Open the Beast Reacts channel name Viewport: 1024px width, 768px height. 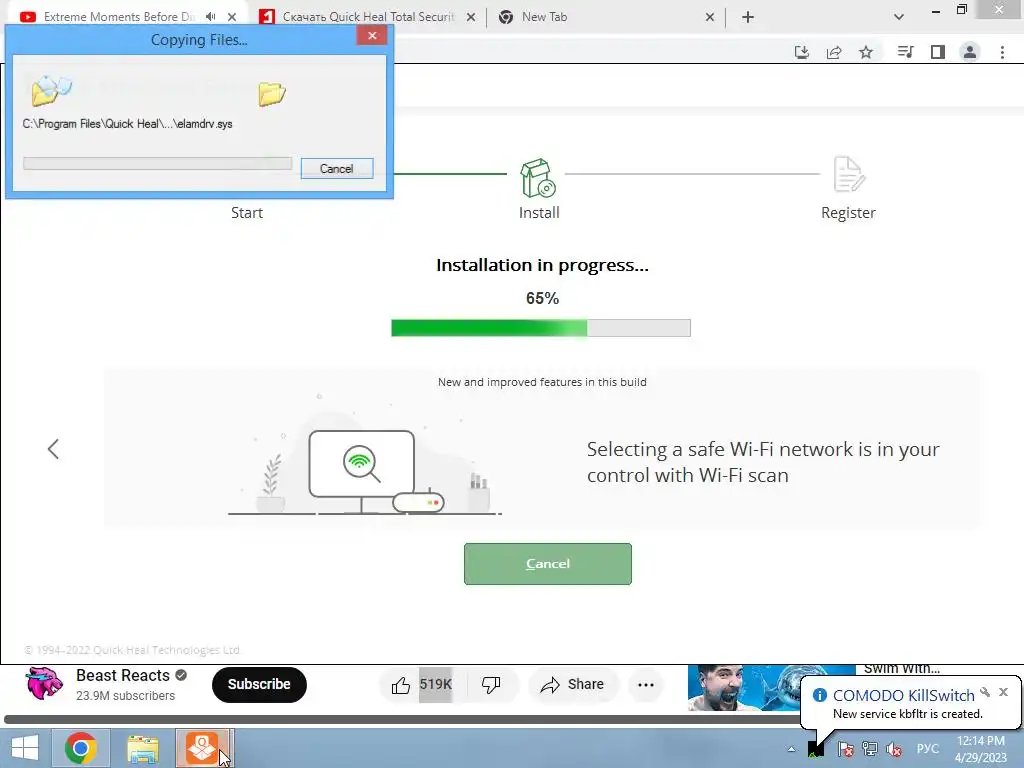coord(123,675)
